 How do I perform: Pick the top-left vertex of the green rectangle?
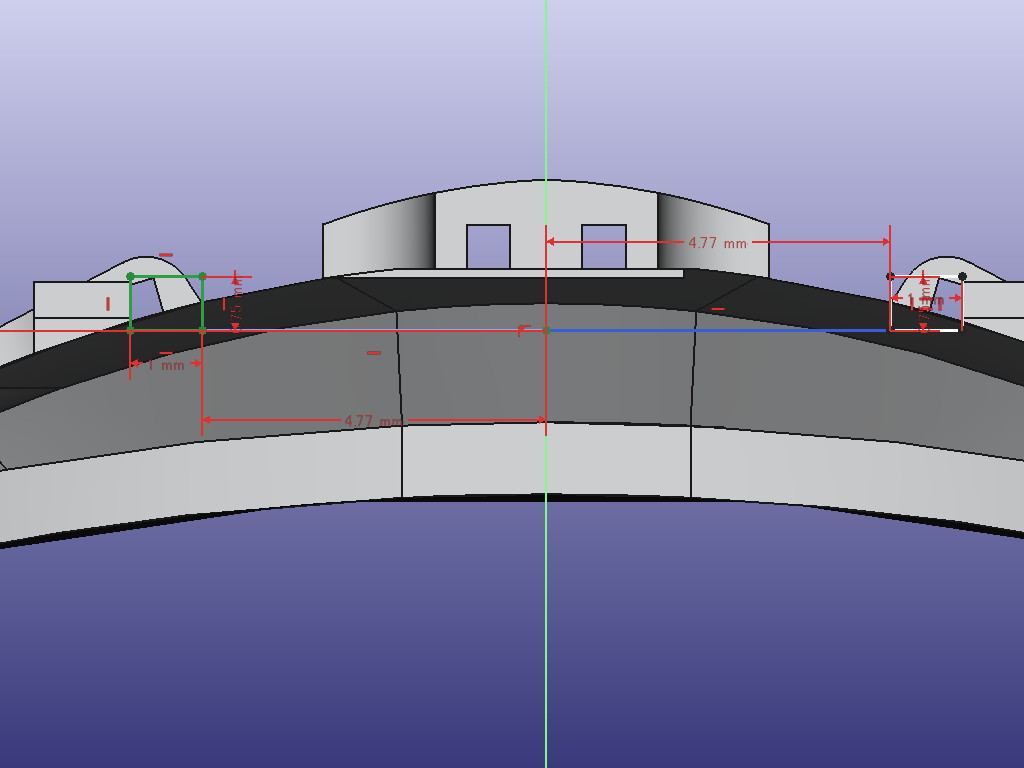130,276
